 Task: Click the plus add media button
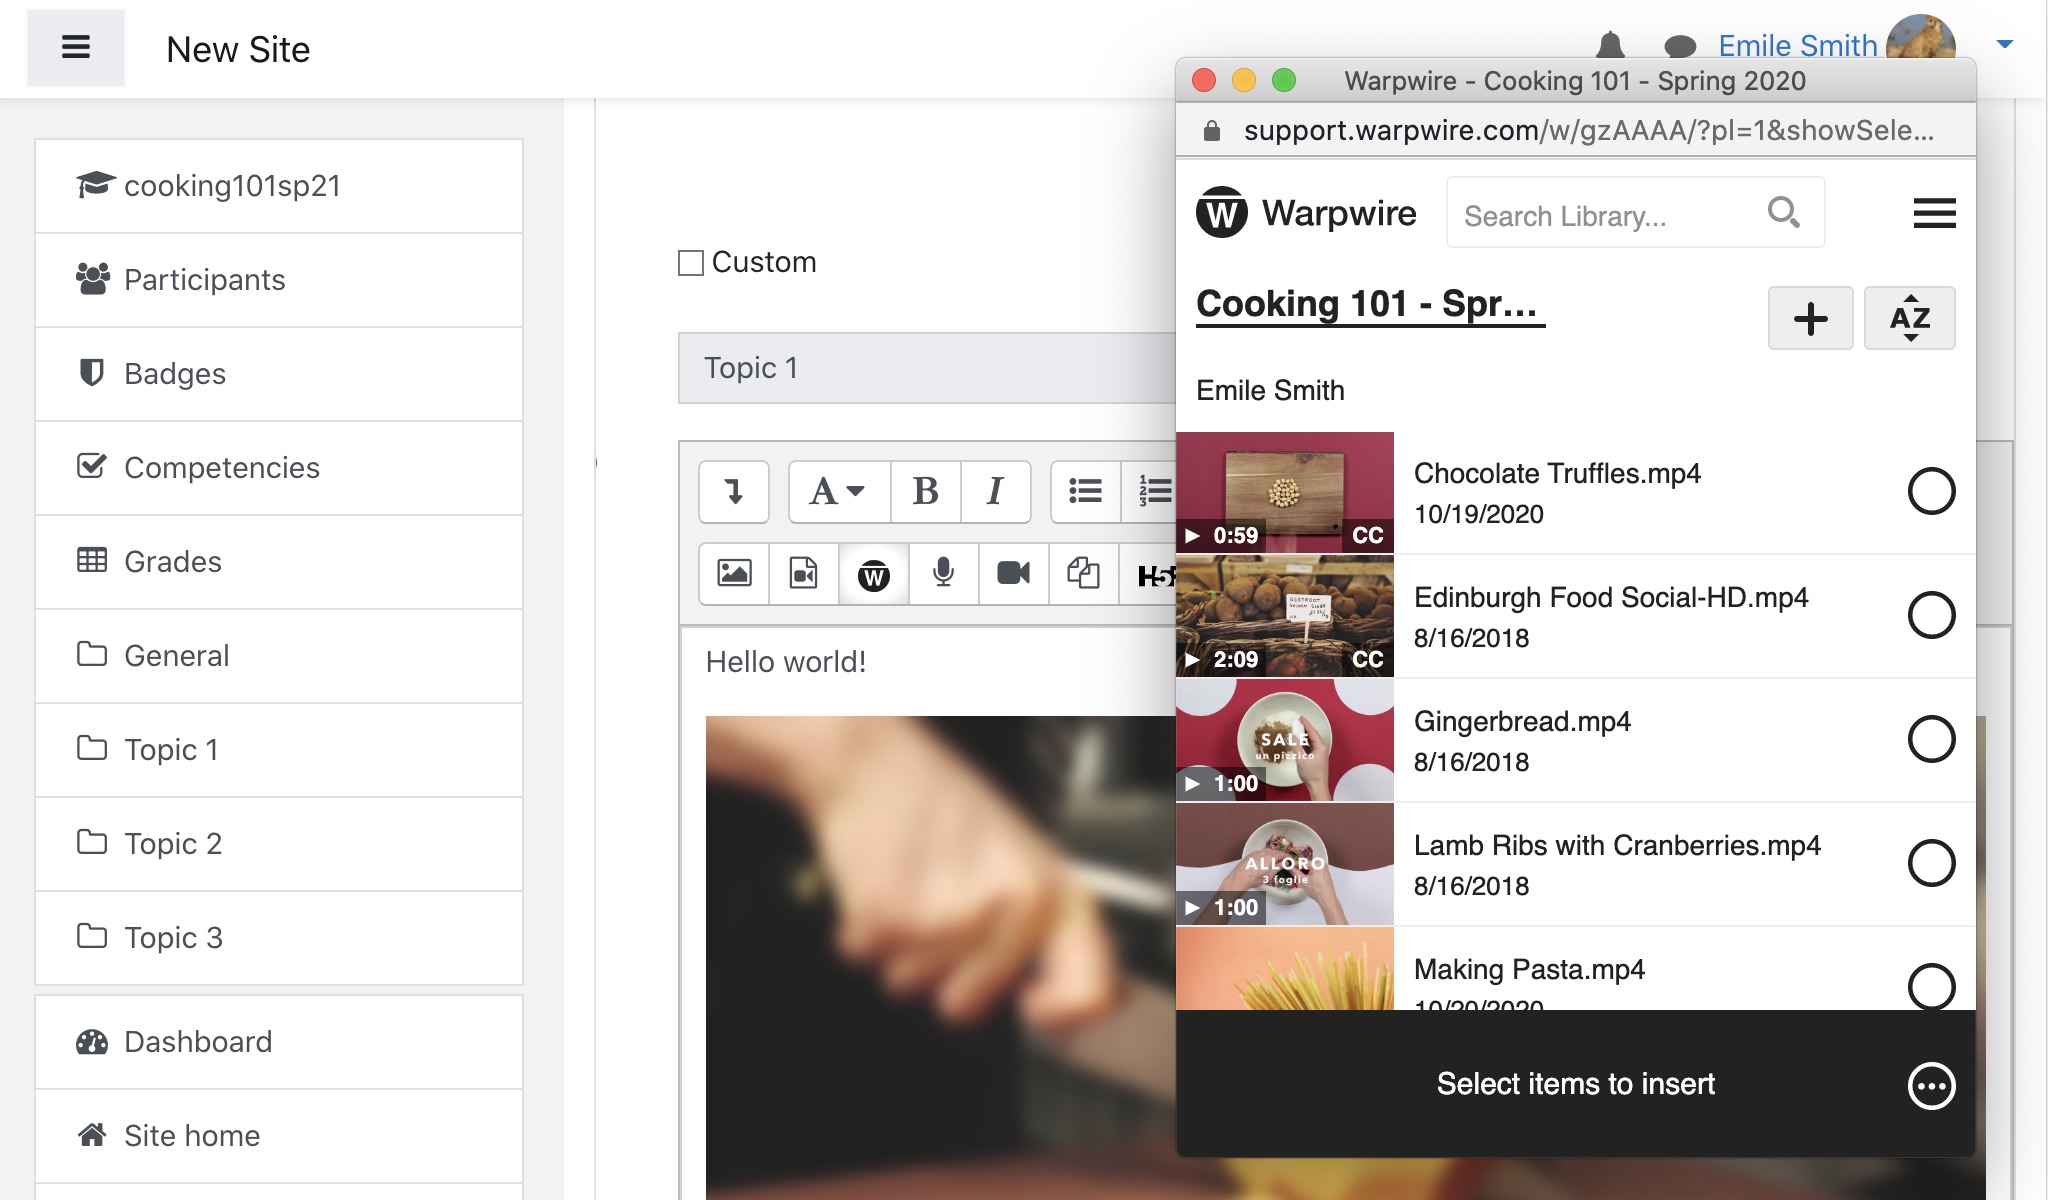coord(1810,319)
